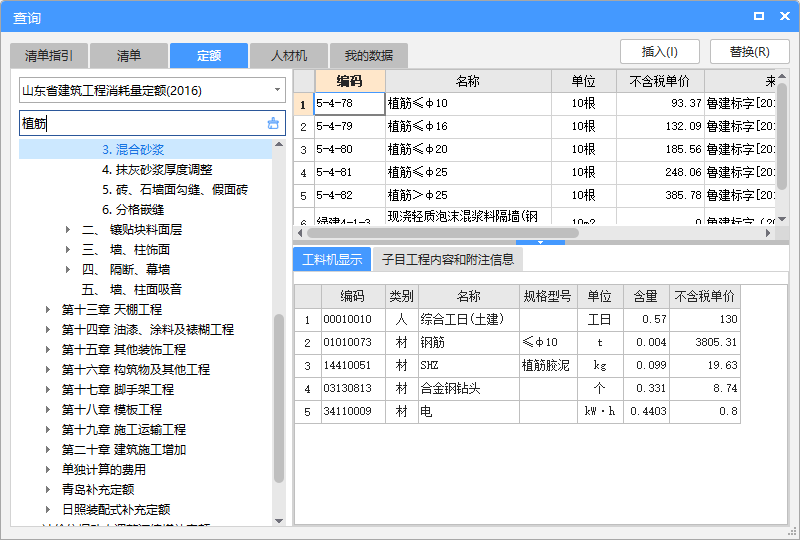Select material row 14410051 SHZ
This screenshot has height=540, width=800.
tap(517, 365)
